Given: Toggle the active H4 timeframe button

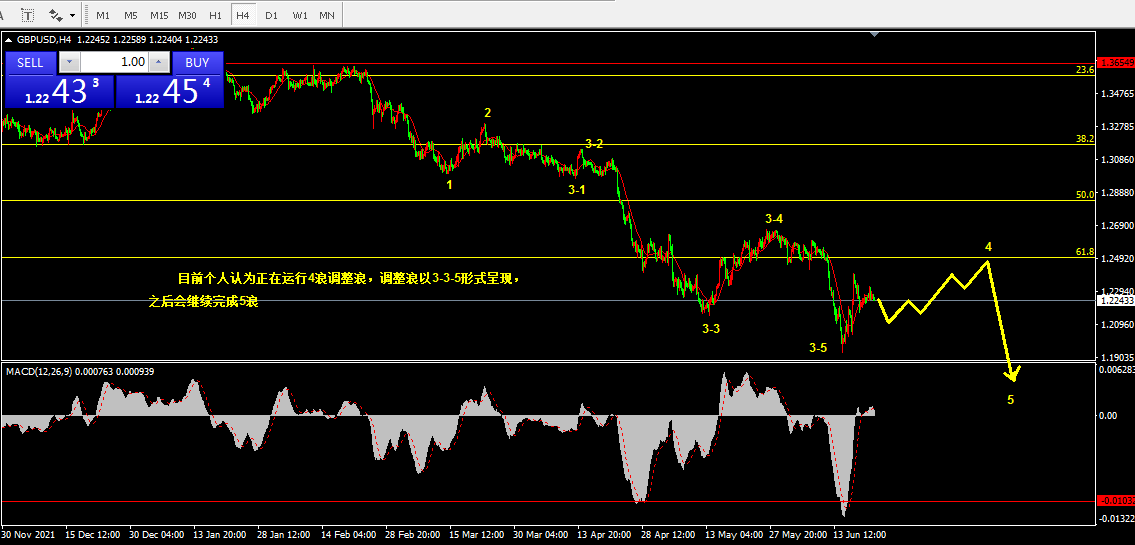Looking at the screenshot, I should pos(242,14).
